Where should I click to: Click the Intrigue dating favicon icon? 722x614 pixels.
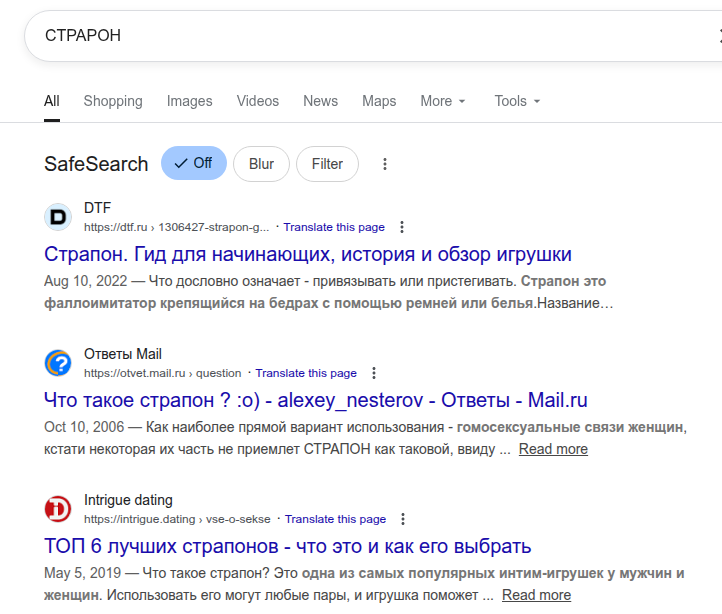tap(58, 509)
